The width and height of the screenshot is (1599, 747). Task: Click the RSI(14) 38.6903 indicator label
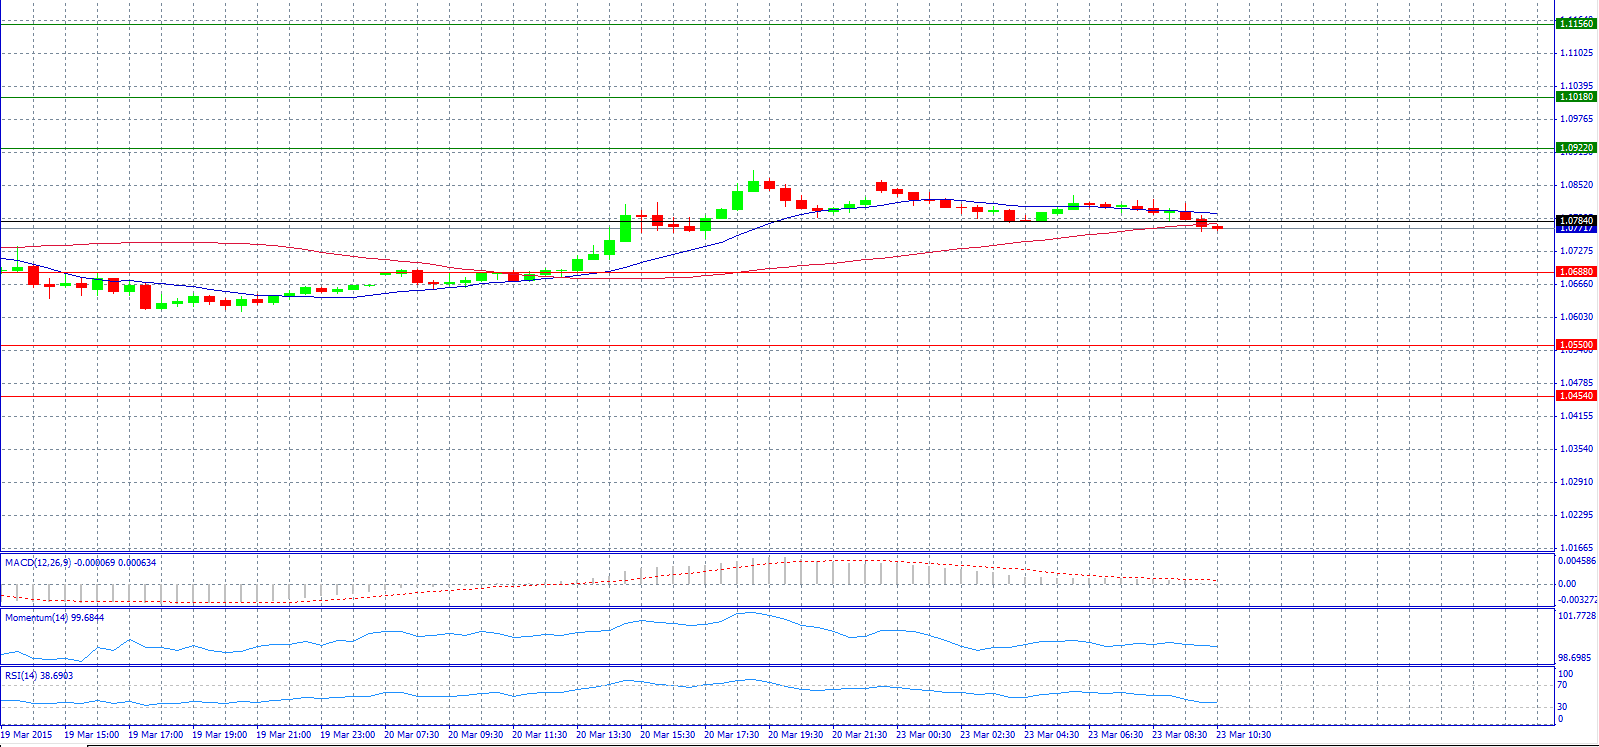pos(39,676)
